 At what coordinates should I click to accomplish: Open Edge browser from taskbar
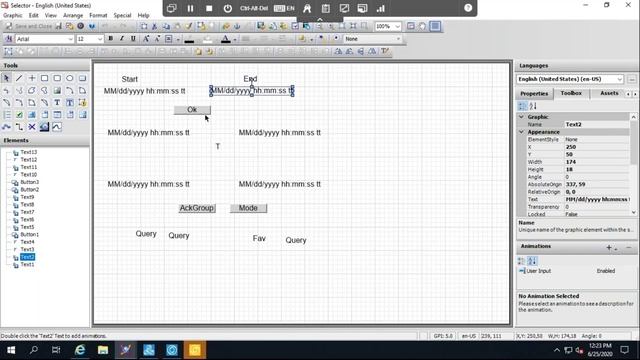pos(80,350)
